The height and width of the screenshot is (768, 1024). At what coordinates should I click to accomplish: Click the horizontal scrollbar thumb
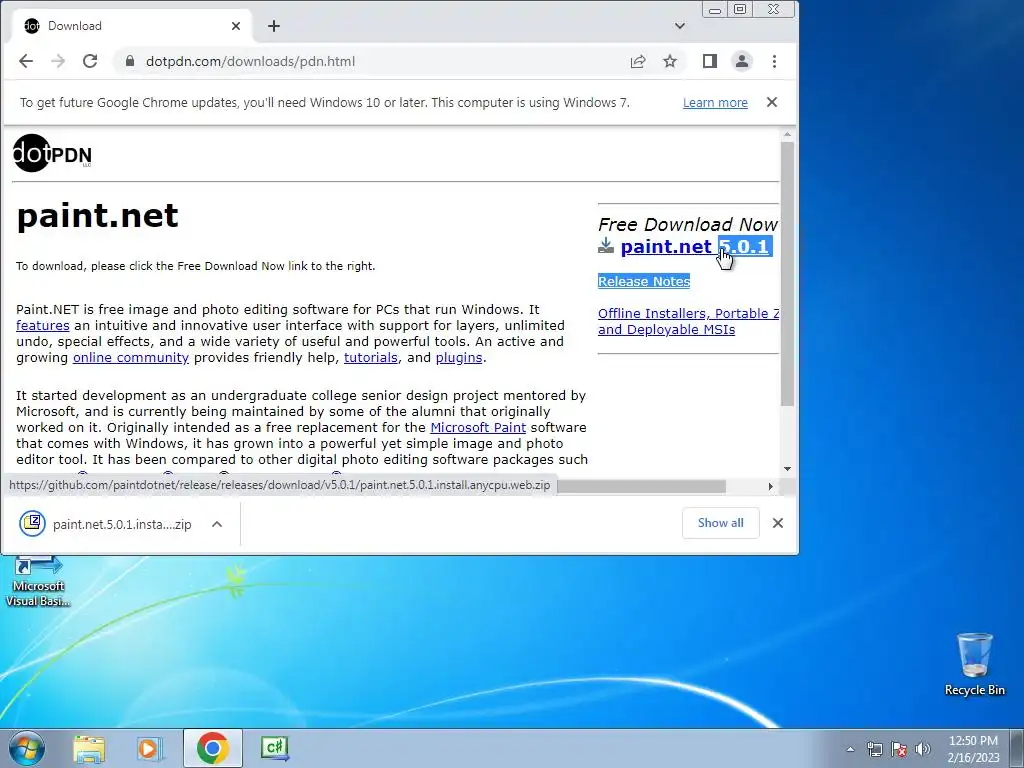tap(641, 487)
